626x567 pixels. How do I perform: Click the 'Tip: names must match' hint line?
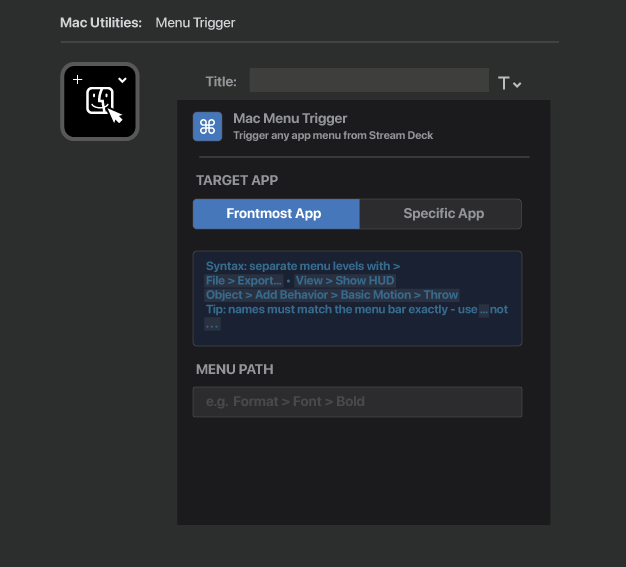click(x=357, y=309)
